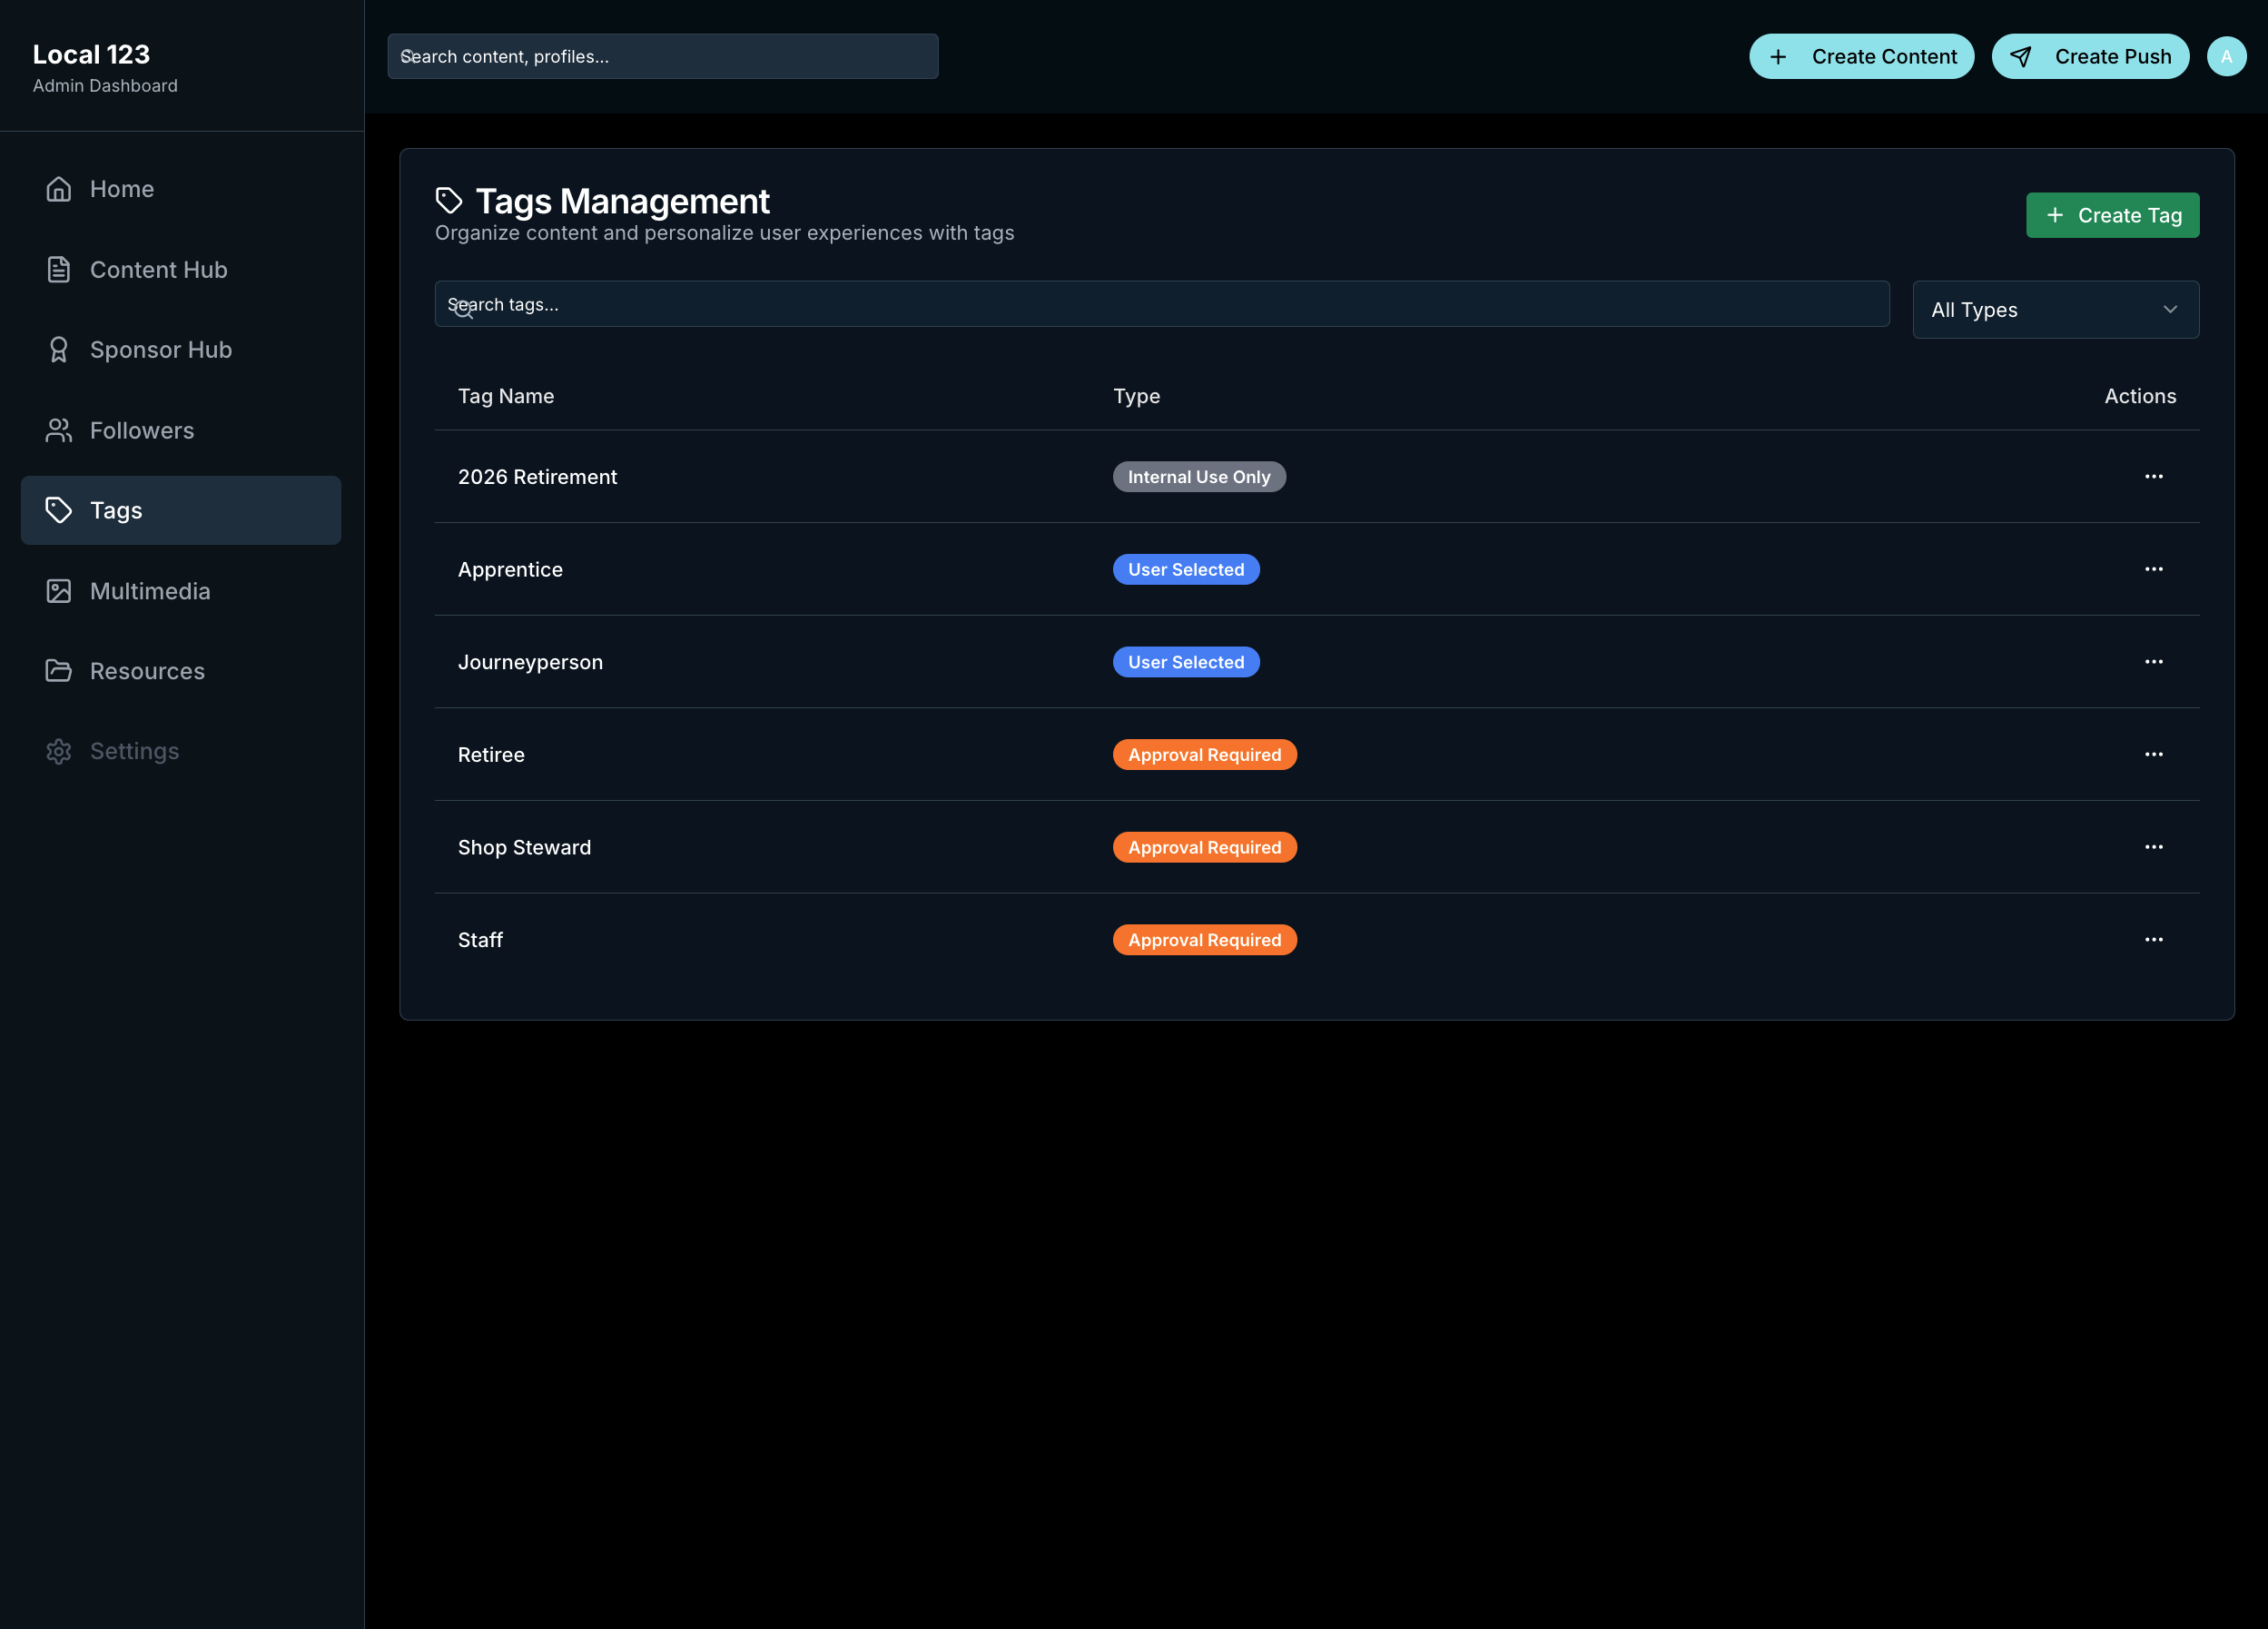Open Settings from the sidebar

tap(181, 751)
